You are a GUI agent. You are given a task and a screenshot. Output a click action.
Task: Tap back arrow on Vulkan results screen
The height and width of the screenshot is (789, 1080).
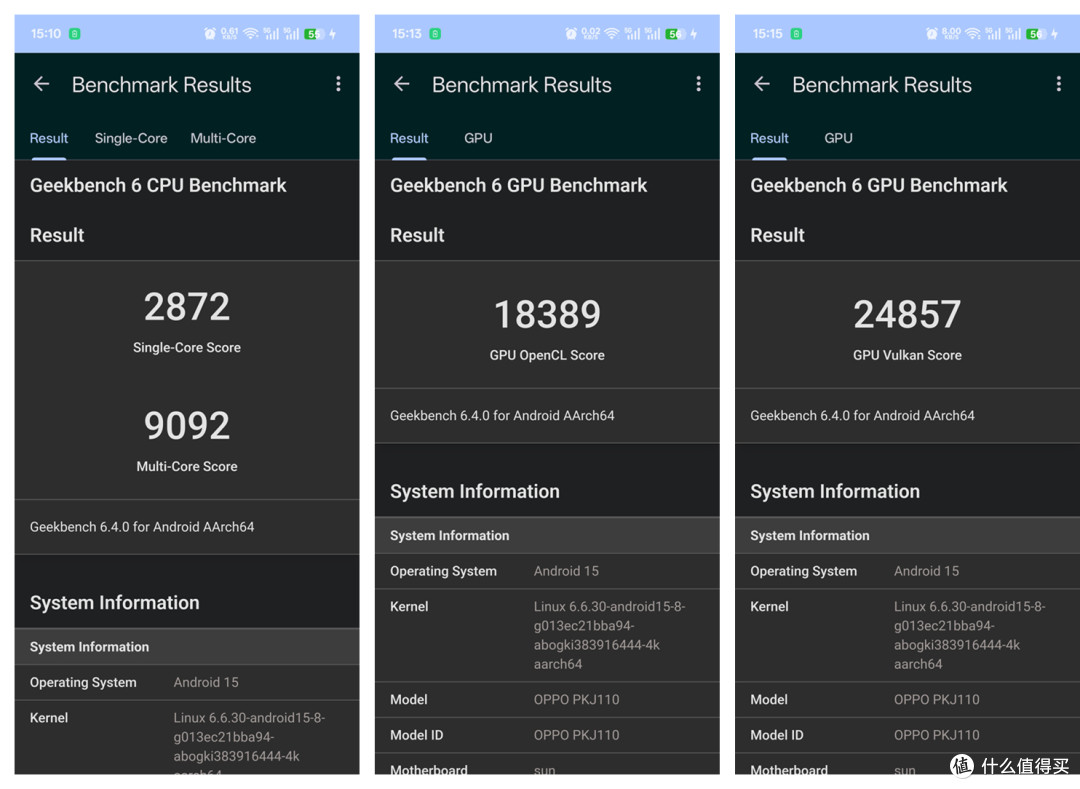[x=762, y=84]
